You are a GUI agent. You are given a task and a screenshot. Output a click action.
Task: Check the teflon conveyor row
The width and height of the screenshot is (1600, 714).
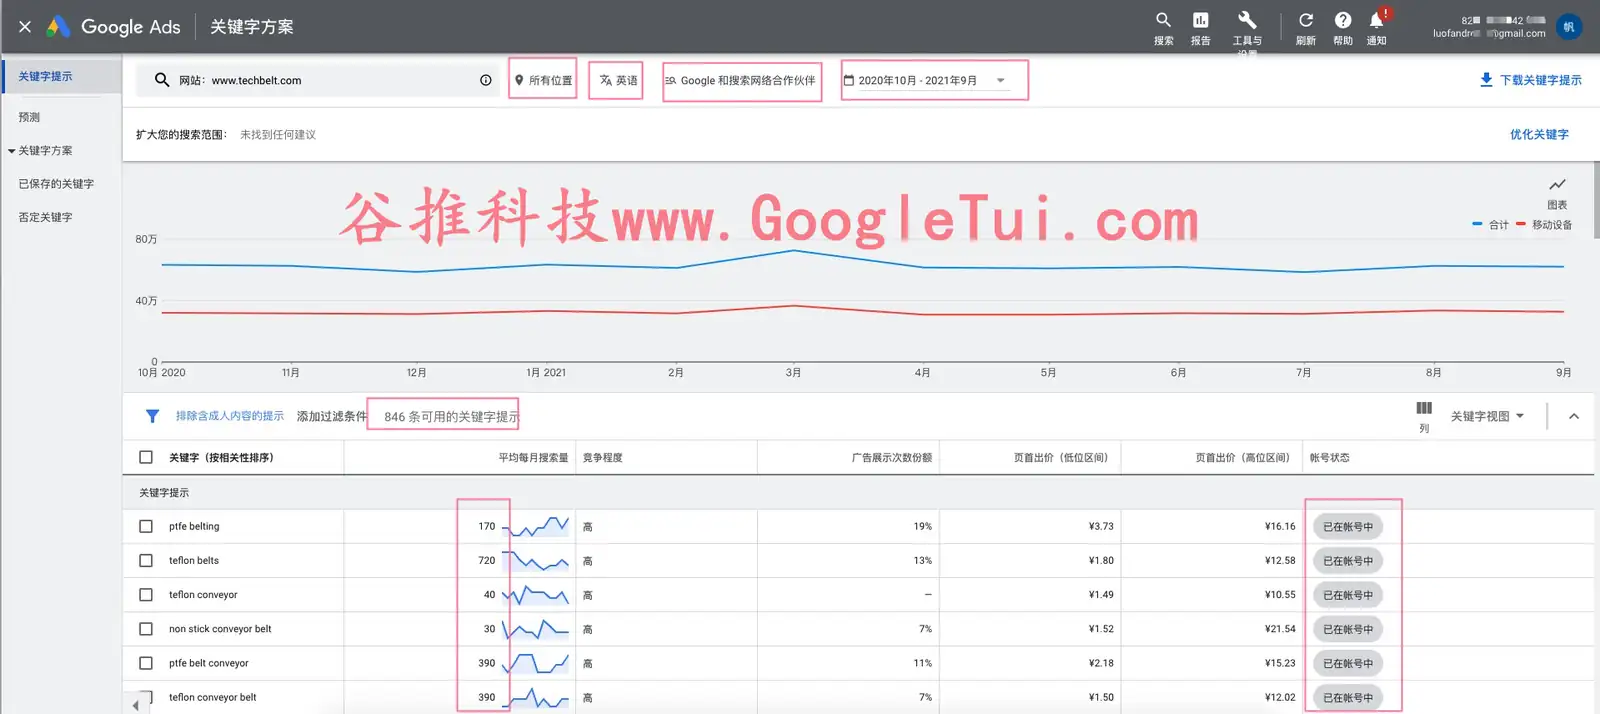146,595
